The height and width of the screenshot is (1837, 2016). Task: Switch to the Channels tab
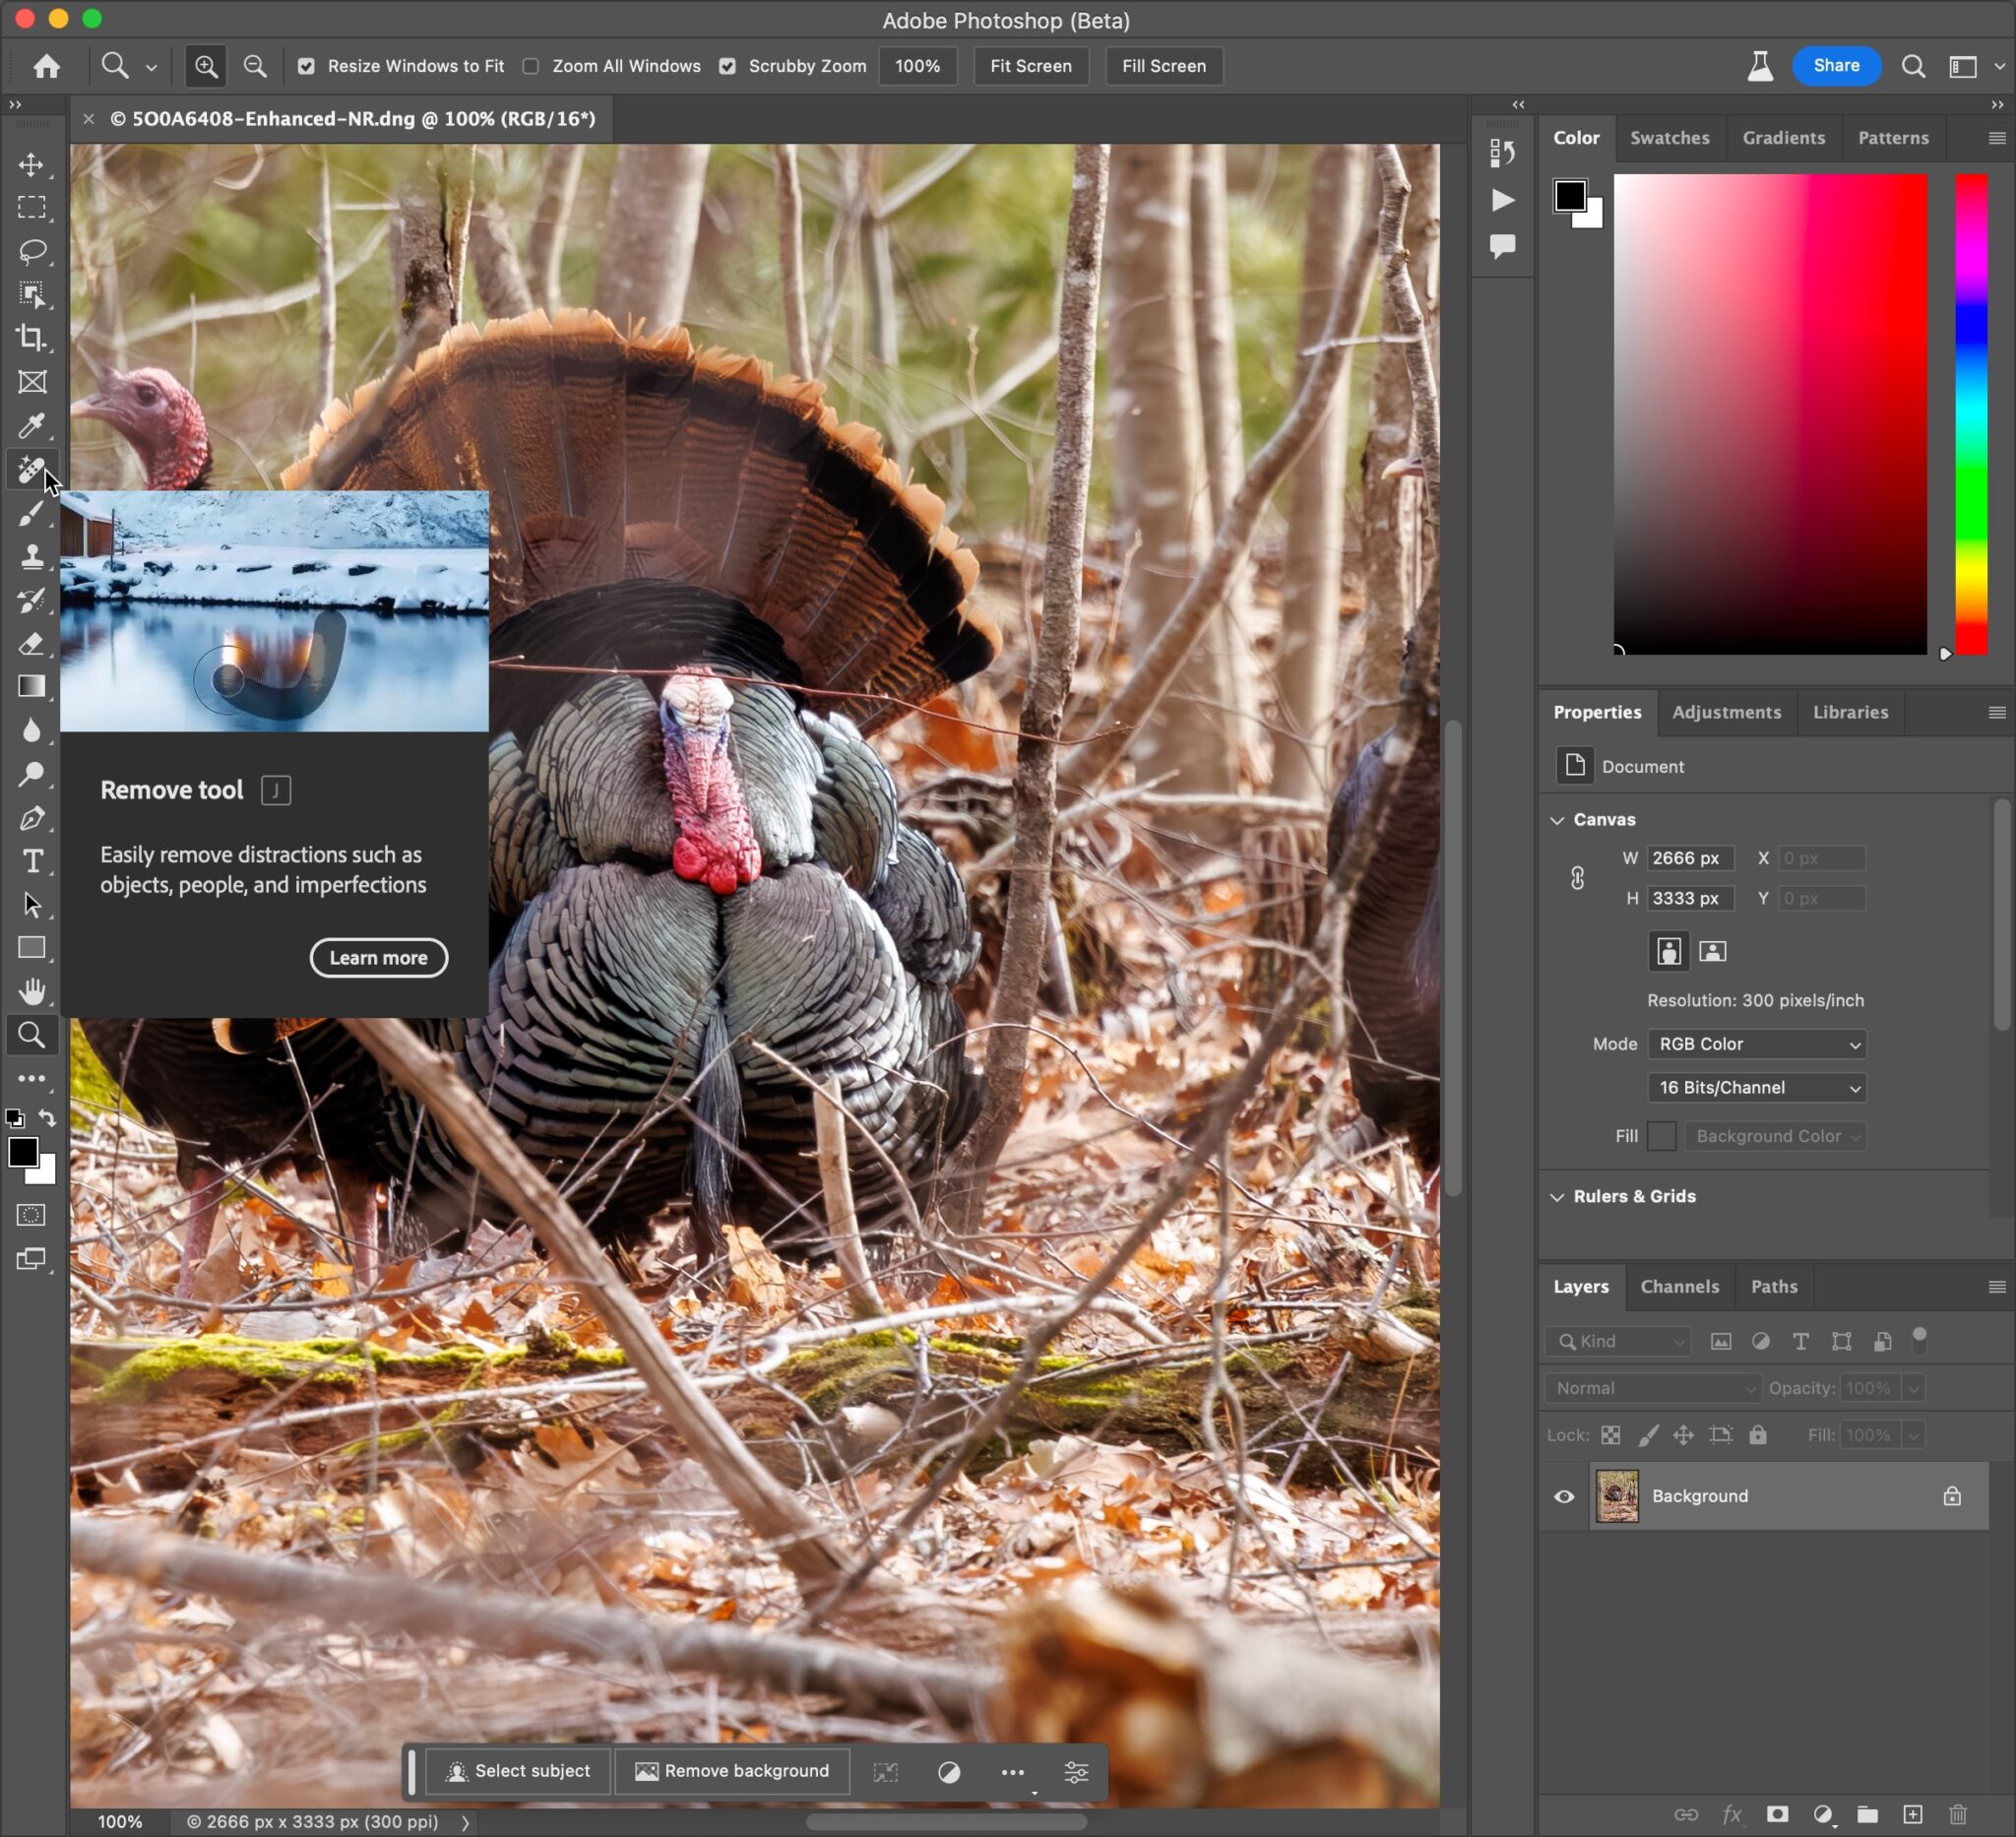(1678, 1287)
